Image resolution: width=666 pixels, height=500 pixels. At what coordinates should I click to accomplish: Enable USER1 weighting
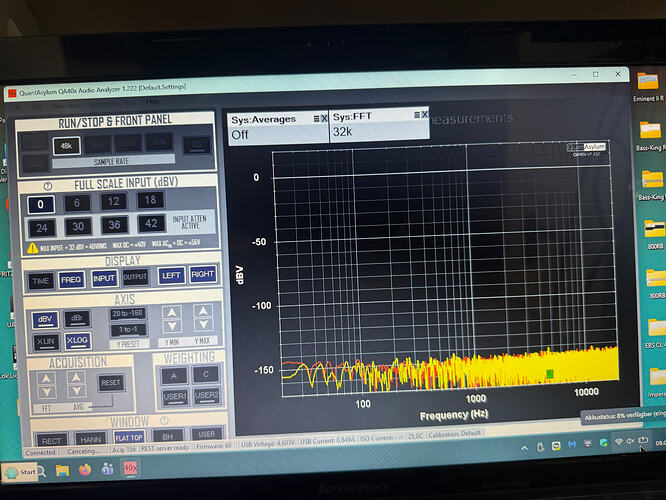[175, 396]
